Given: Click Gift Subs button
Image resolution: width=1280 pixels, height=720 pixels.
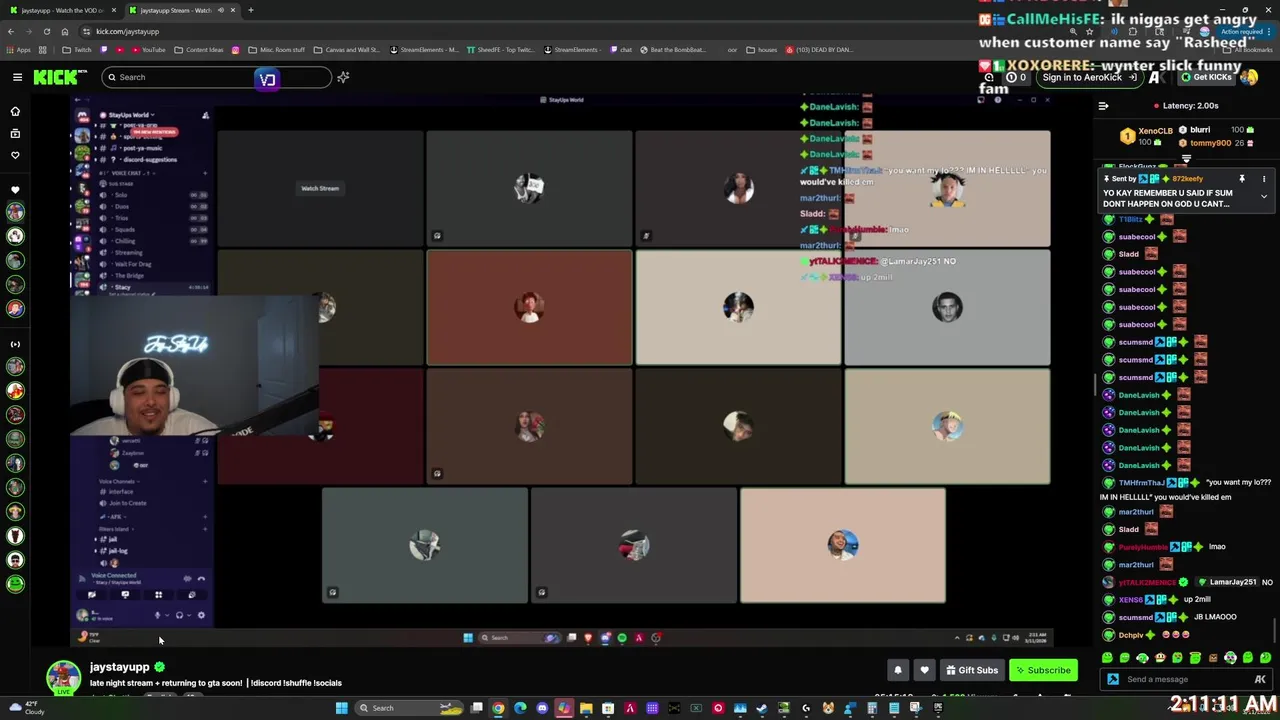Looking at the screenshot, I should click(x=970, y=670).
